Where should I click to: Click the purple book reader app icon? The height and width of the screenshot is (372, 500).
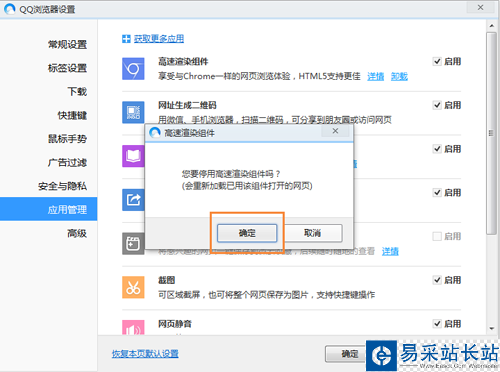point(133,156)
